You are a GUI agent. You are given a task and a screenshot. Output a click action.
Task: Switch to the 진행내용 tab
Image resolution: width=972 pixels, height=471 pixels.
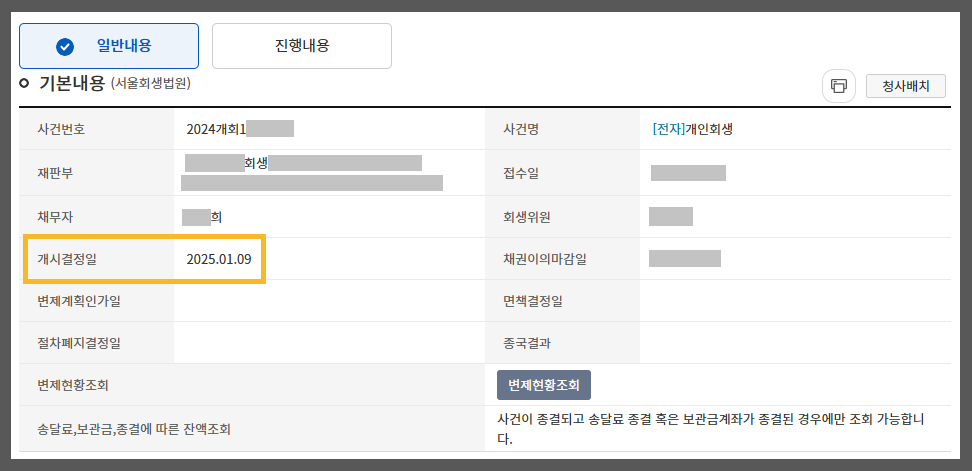pyautogui.click(x=301, y=46)
